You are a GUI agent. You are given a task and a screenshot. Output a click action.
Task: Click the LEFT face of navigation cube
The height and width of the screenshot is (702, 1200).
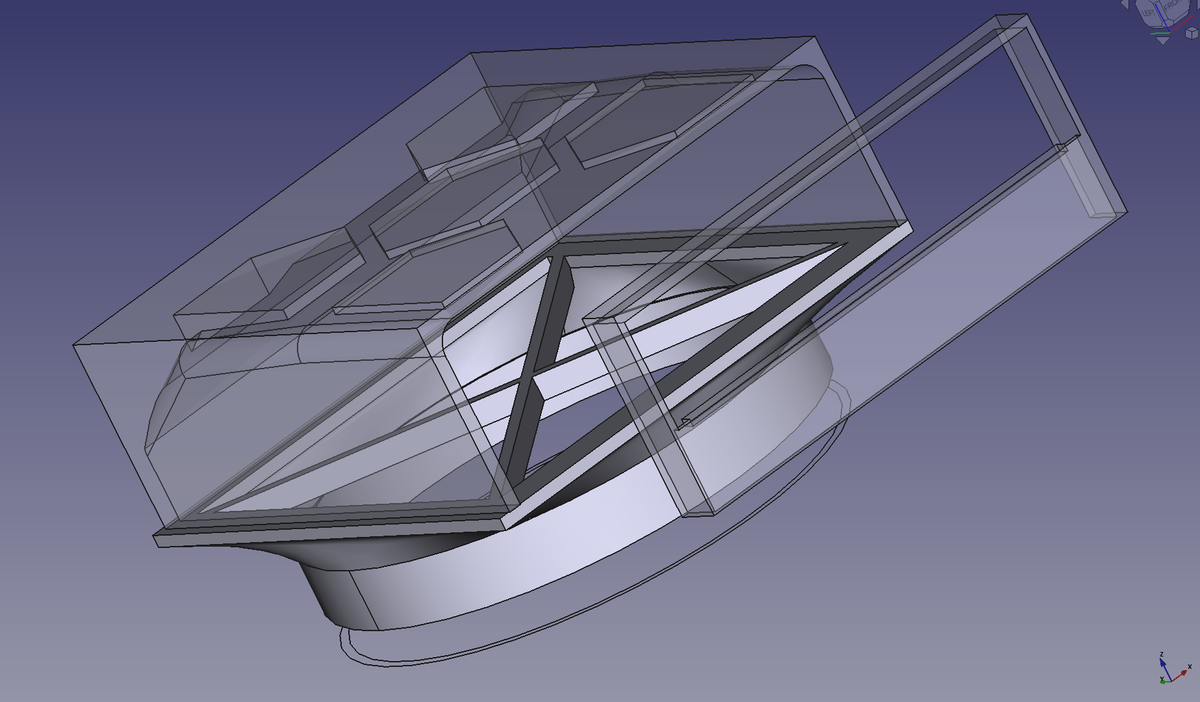(1148, 13)
